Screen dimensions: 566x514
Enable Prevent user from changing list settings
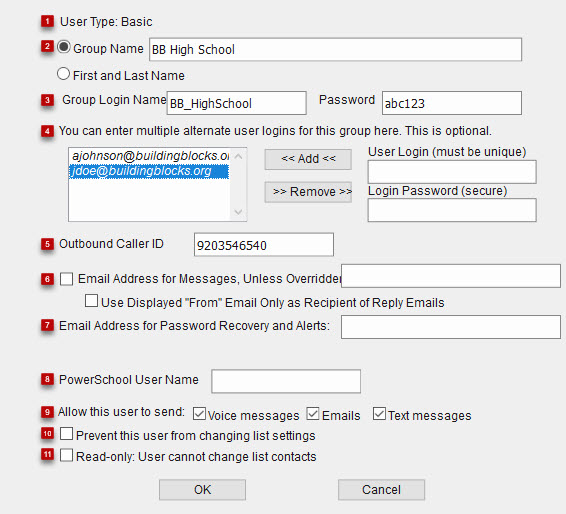pos(66,434)
